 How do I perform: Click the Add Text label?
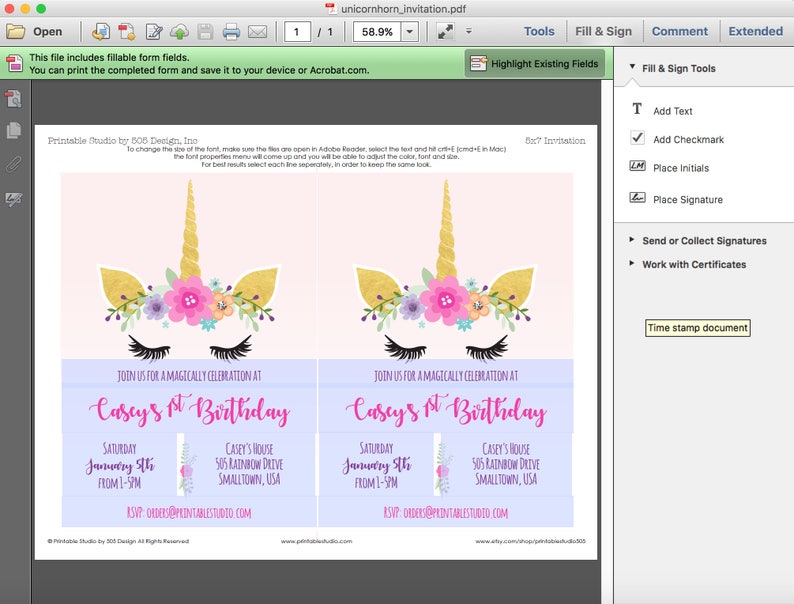coord(672,111)
